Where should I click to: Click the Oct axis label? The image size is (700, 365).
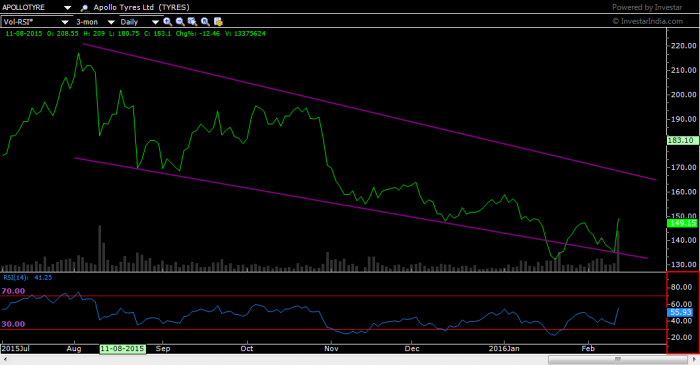click(247, 348)
